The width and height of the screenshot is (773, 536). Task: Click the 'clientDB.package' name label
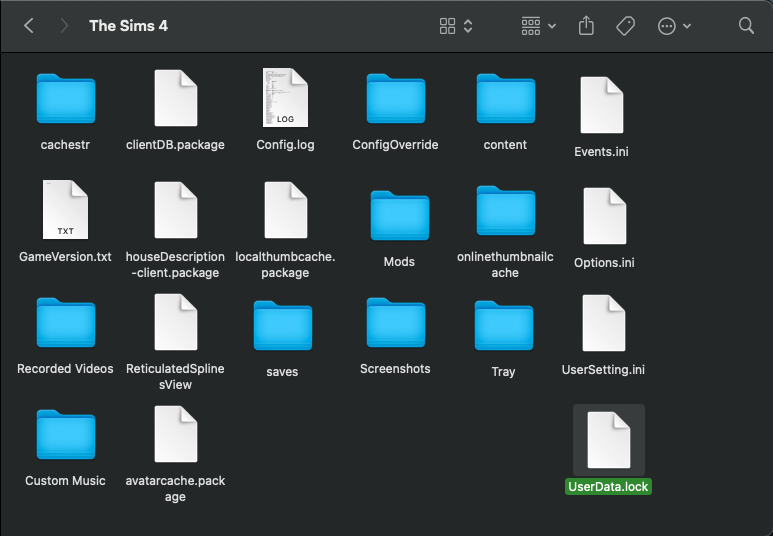click(x=175, y=144)
